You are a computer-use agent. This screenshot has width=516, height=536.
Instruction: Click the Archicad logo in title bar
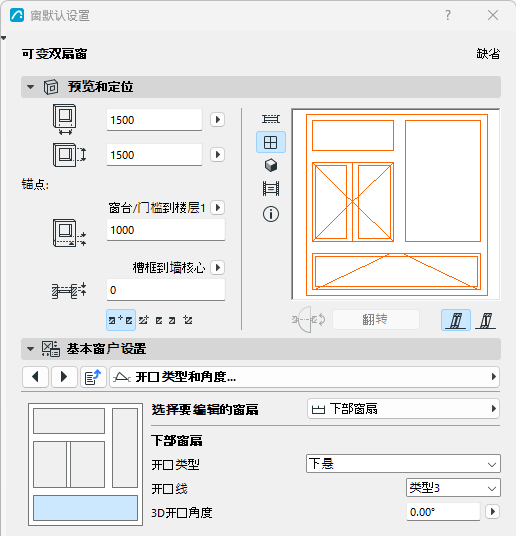click(x=17, y=15)
